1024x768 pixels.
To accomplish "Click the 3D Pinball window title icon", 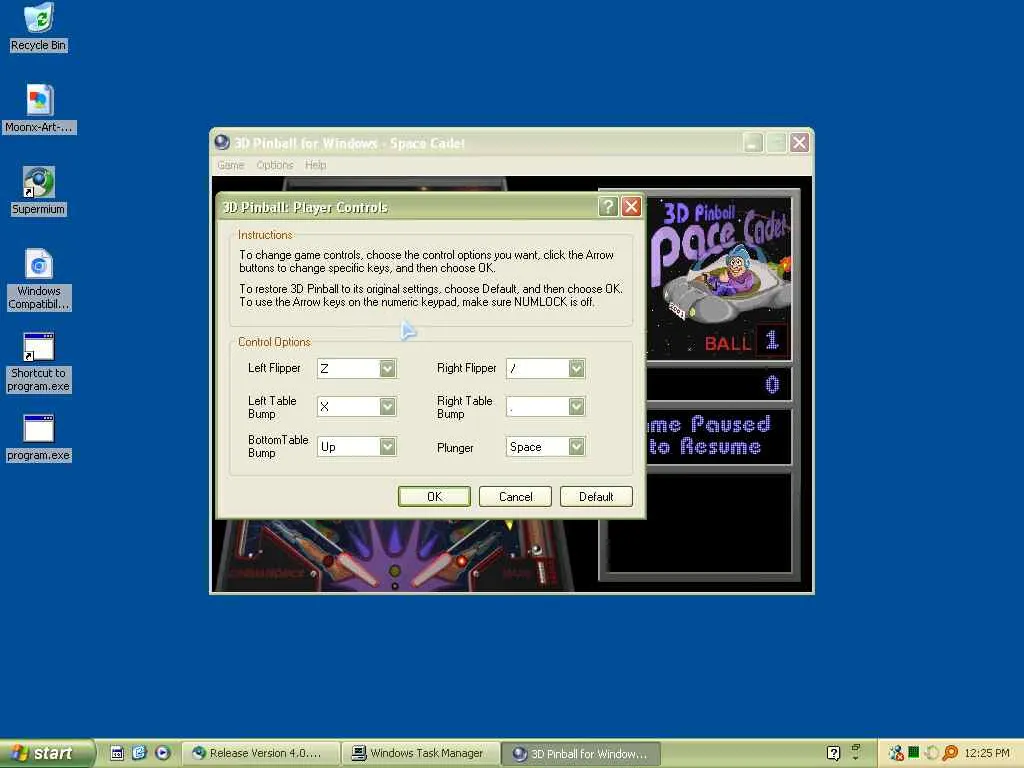I will tap(222, 142).
